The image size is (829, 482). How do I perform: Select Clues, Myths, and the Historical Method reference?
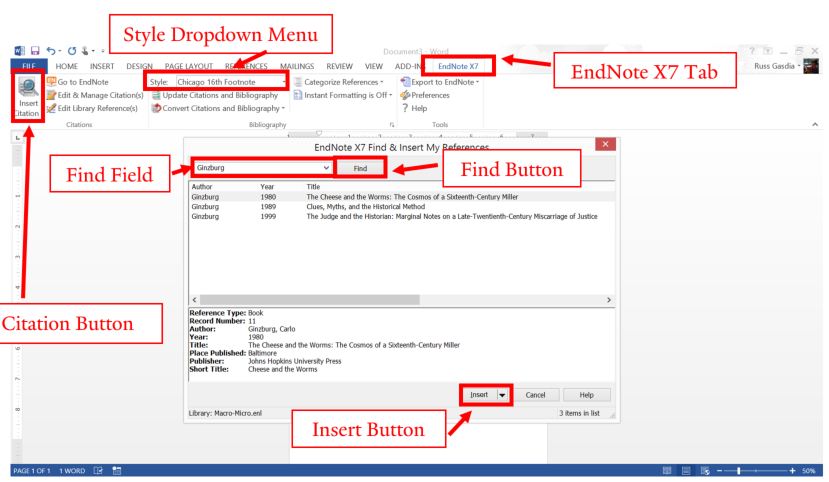(402, 207)
